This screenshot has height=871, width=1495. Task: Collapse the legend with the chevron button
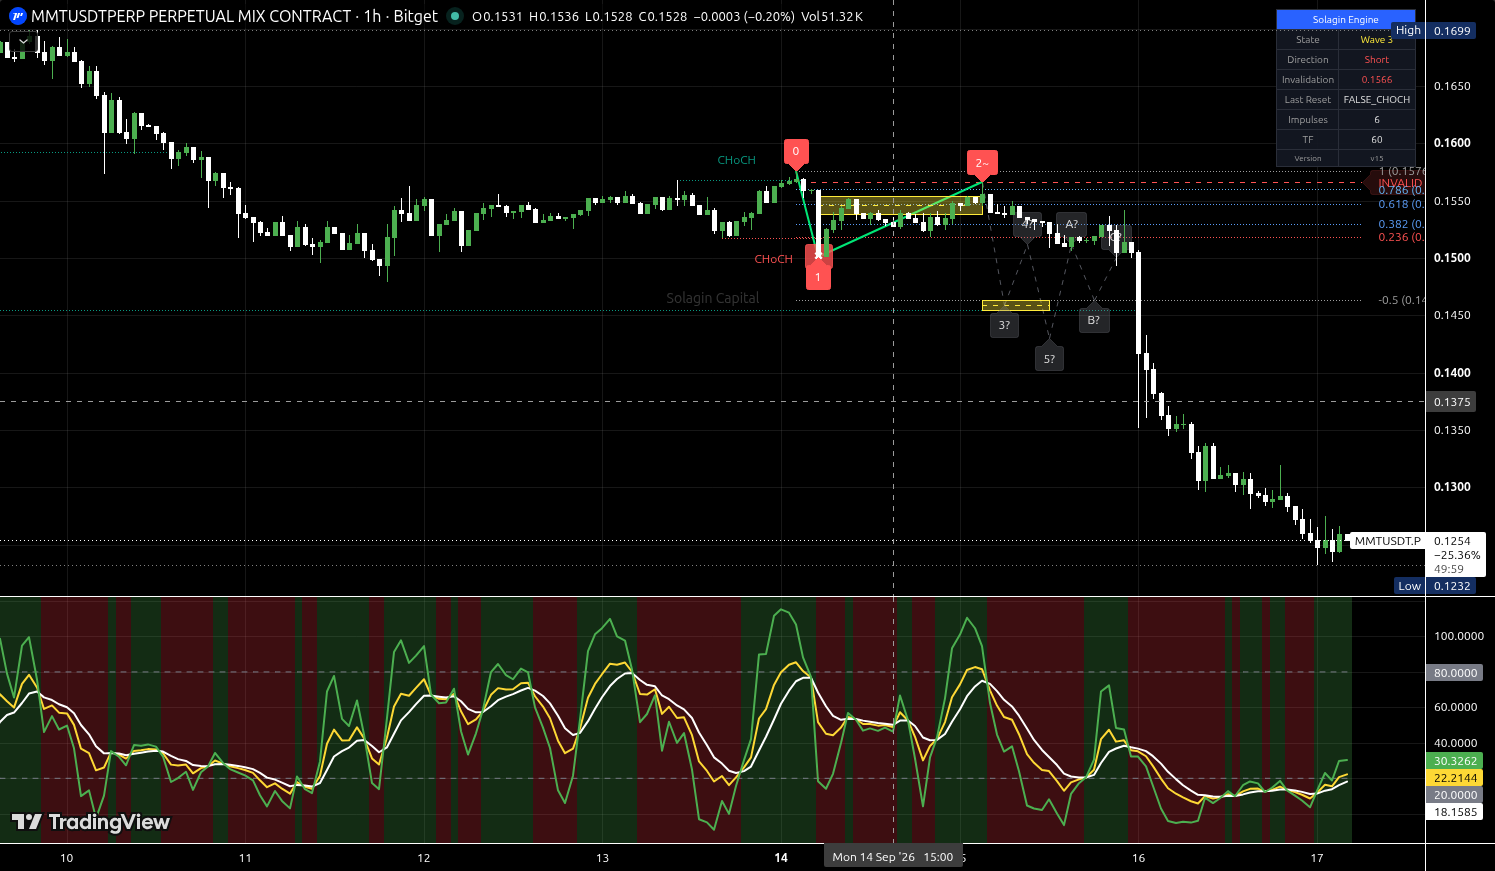pyautogui.click(x=22, y=41)
